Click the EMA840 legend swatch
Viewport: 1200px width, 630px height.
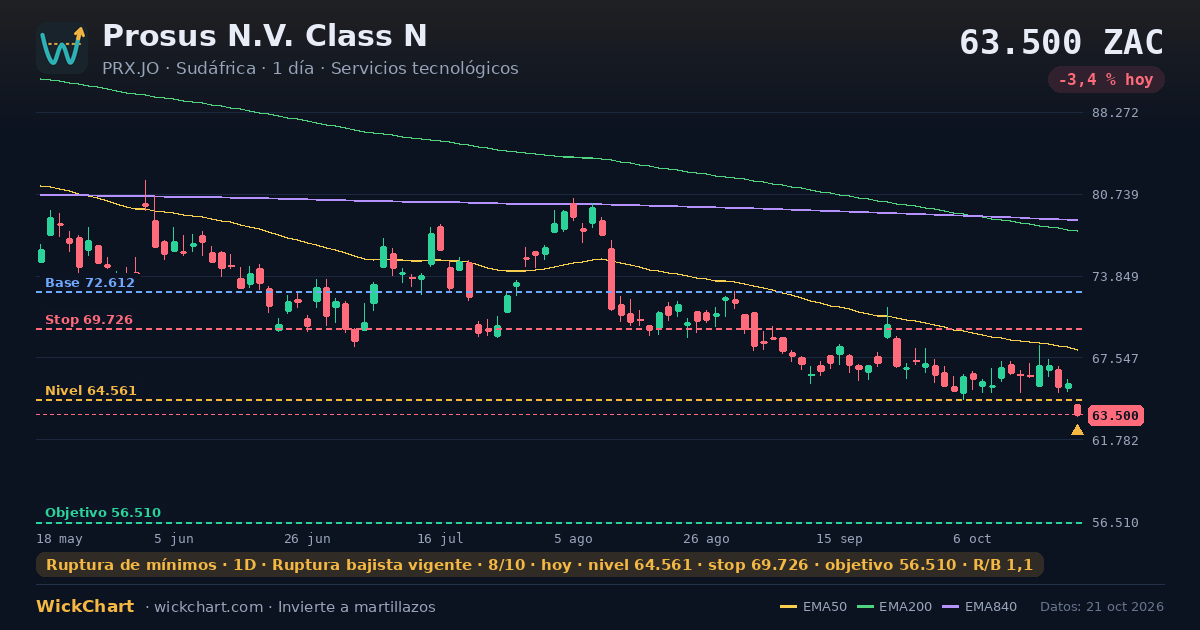(949, 607)
